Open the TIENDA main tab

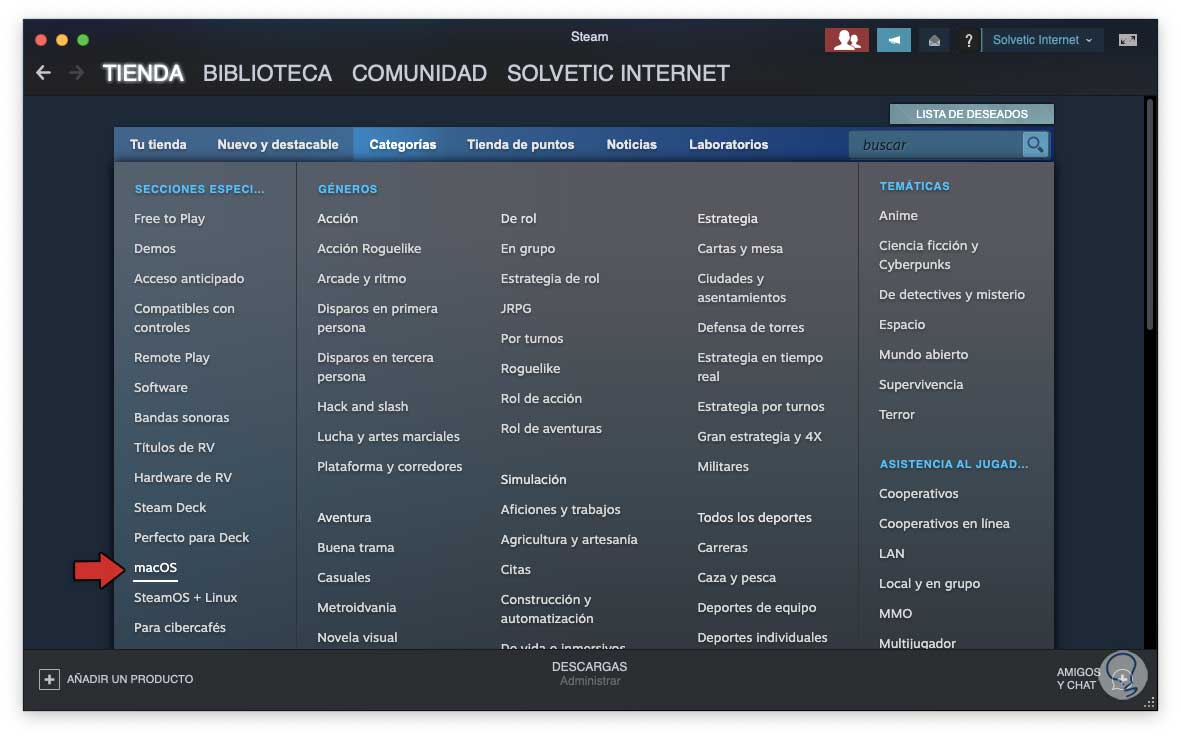(x=143, y=73)
